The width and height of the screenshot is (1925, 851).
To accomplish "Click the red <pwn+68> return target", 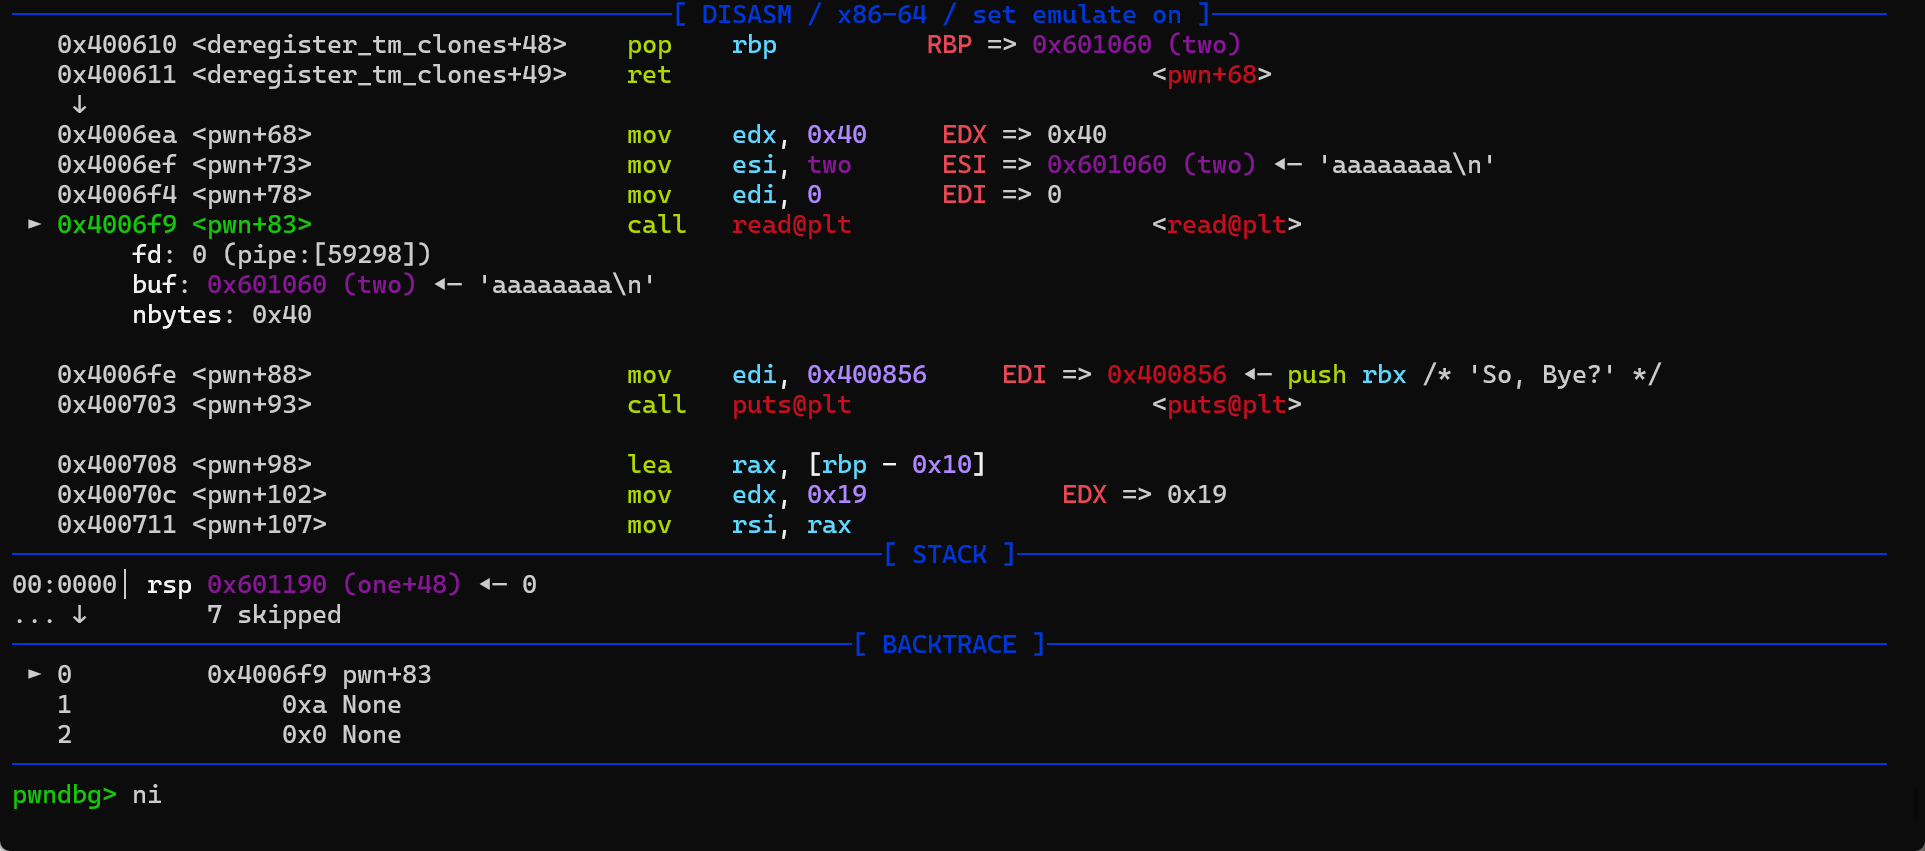I will click(x=1211, y=75).
